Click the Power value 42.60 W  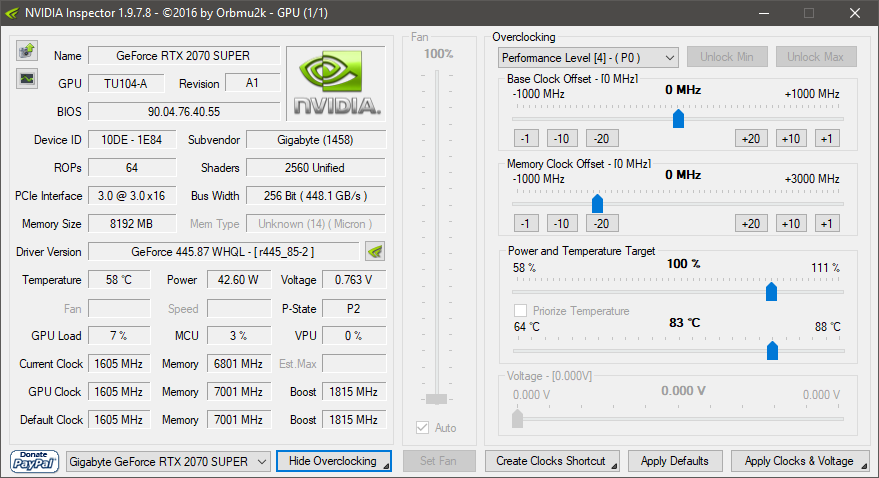(x=239, y=280)
